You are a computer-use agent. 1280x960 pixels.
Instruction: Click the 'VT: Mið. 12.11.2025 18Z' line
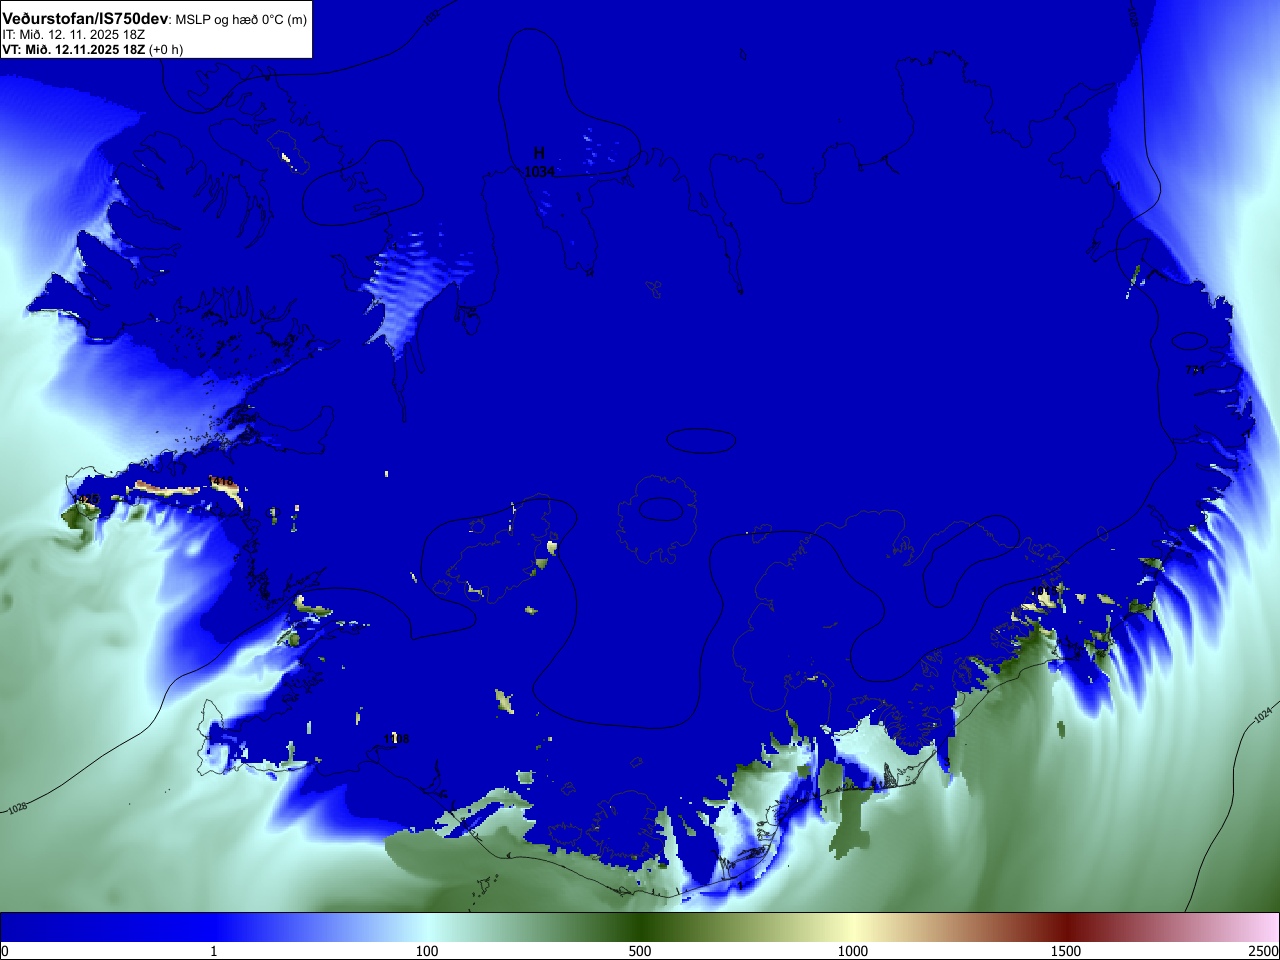tap(74, 50)
